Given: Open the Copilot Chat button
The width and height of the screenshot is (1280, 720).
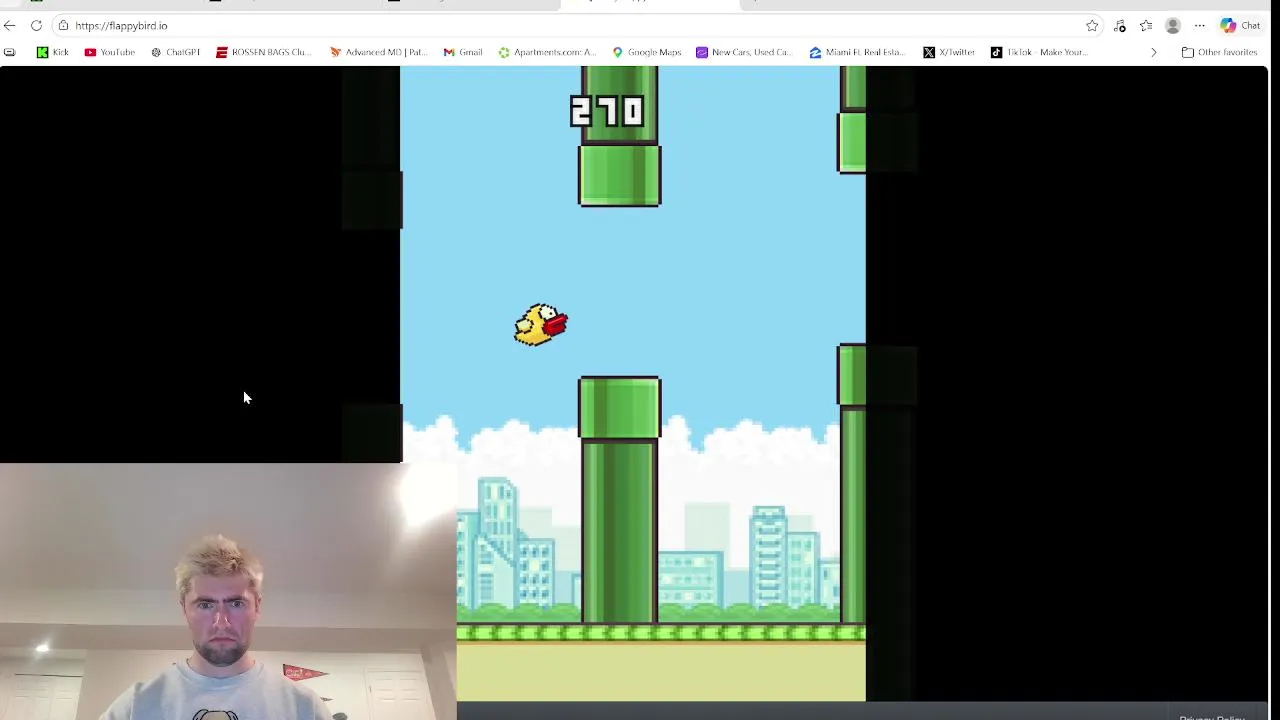Looking at the screenshot, I should coord(1240,26).
